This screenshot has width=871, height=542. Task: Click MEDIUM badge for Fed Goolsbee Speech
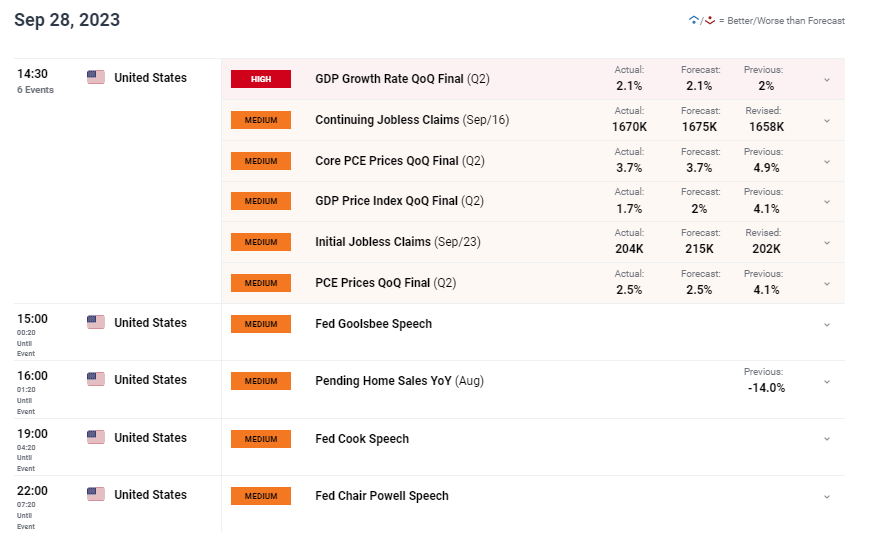[x=261, y=324]
